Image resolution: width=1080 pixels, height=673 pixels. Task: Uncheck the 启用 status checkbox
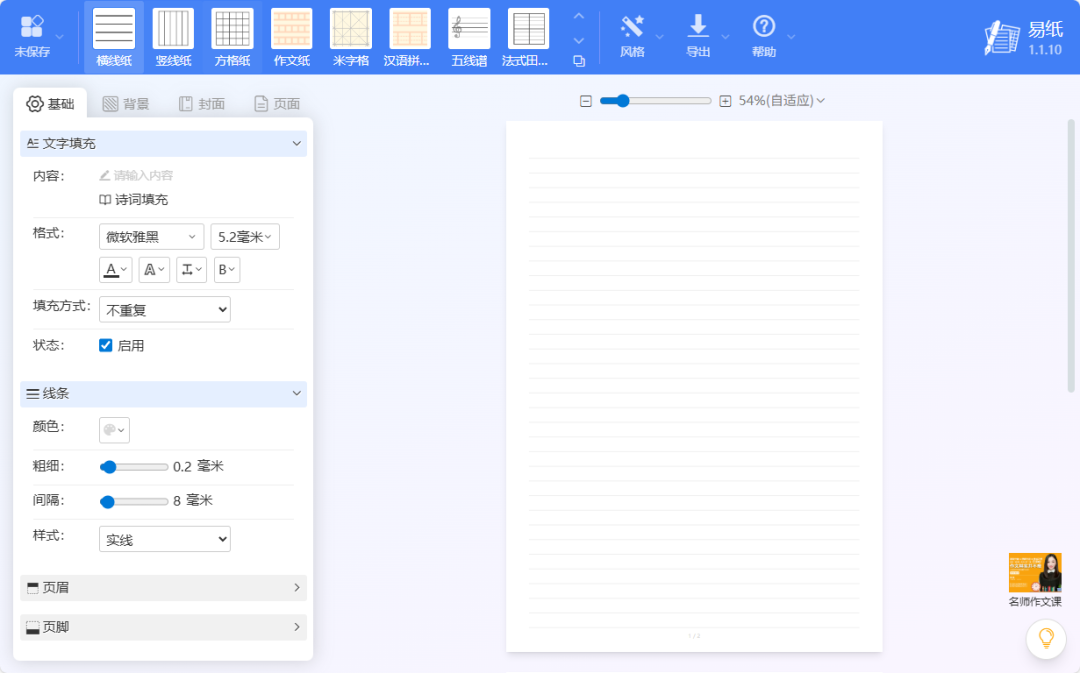click(105, 345)
